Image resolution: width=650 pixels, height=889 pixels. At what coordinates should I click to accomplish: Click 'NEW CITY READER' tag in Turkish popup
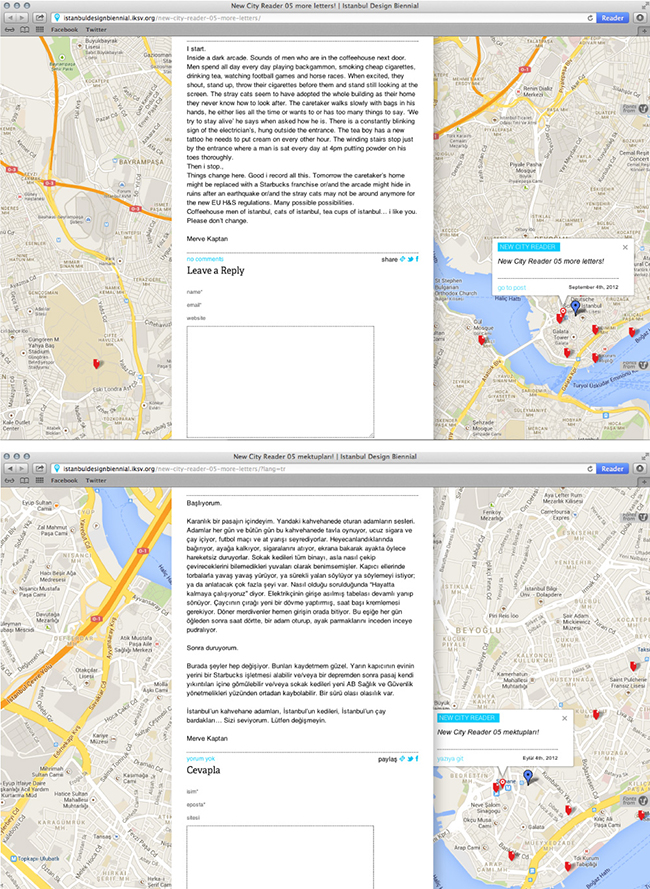coord(468,718)
